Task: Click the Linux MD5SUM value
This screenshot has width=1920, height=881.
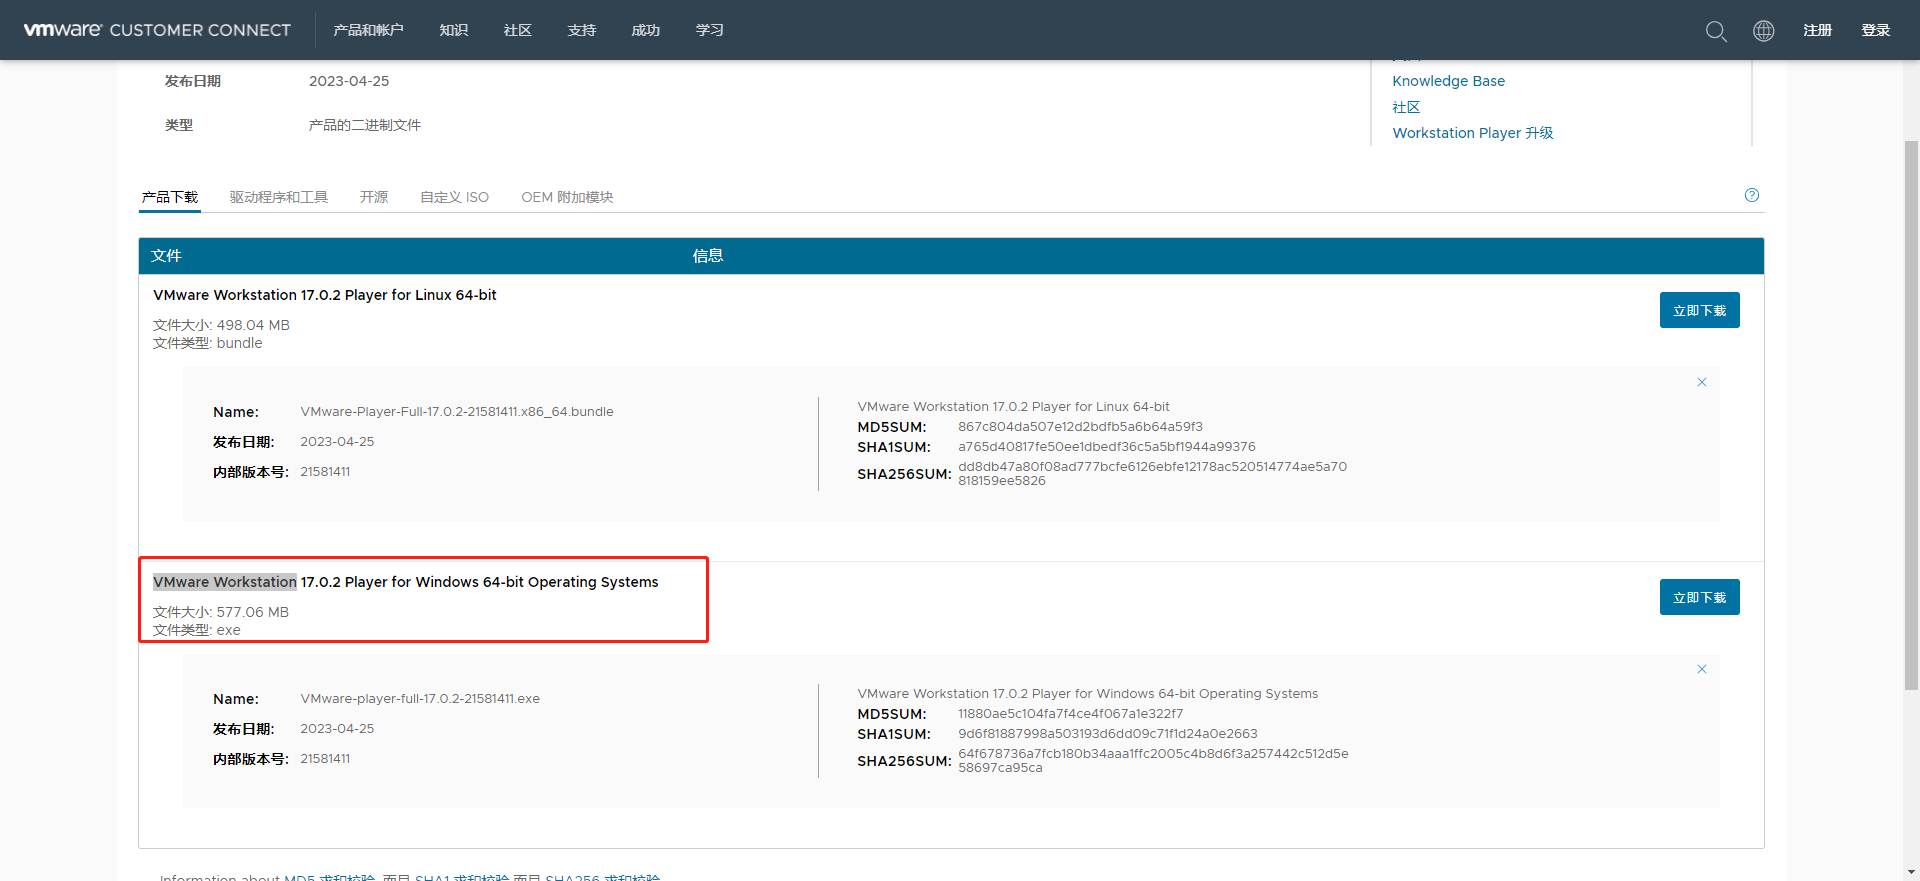Action: click(x=1080, y=427)
